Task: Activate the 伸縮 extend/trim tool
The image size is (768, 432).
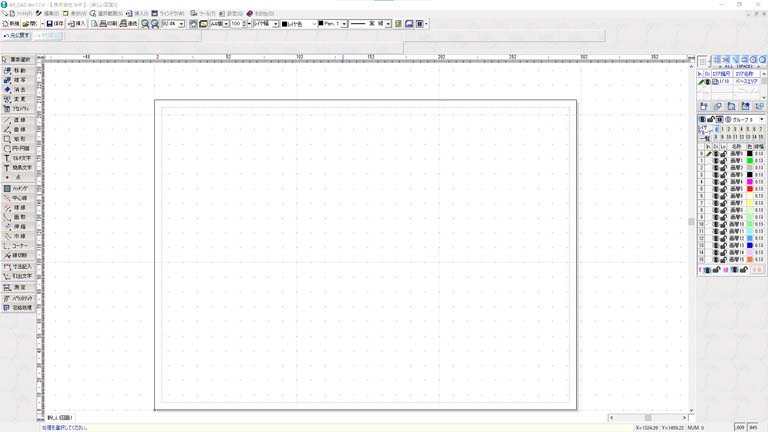Action: (17, 227)
